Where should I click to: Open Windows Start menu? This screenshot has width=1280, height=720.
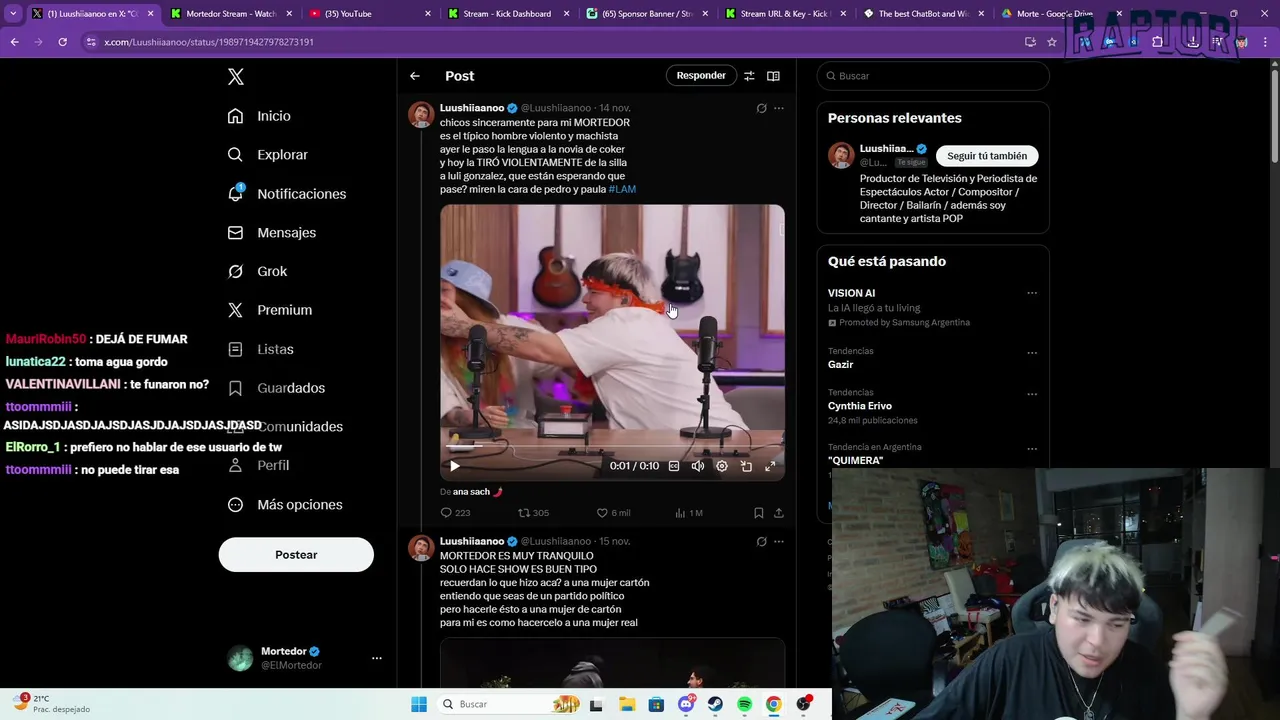pos(419,704)
